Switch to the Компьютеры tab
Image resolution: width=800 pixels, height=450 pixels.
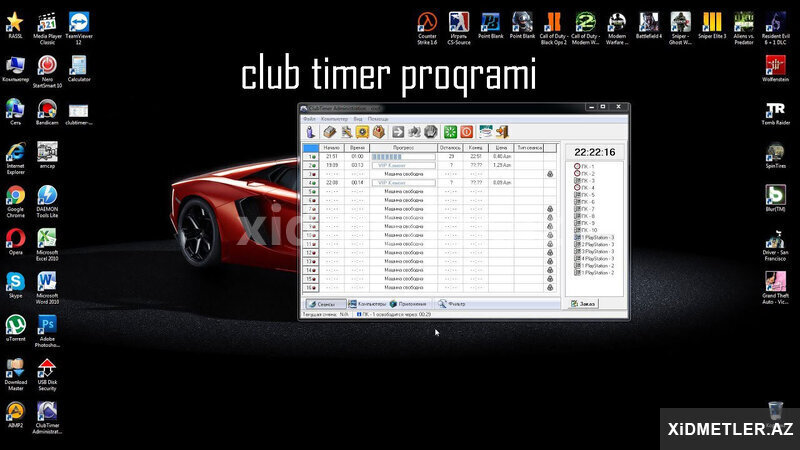[367, 304]
